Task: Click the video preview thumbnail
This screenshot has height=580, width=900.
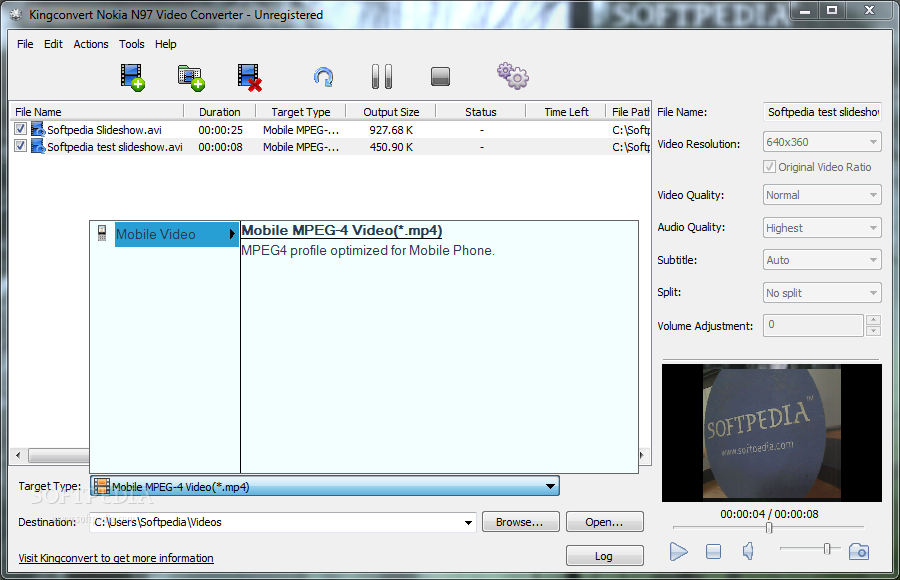Action: click(771, 433)
